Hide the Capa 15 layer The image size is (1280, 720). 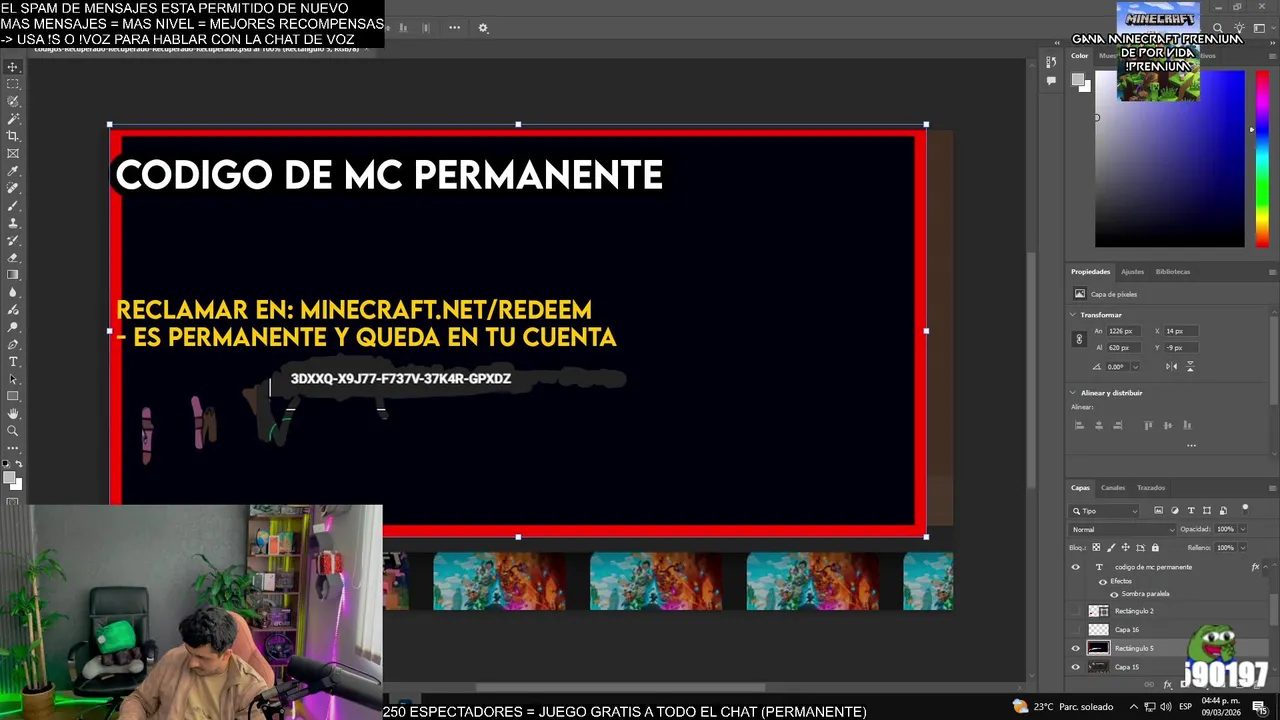(x=1076, y=667)
